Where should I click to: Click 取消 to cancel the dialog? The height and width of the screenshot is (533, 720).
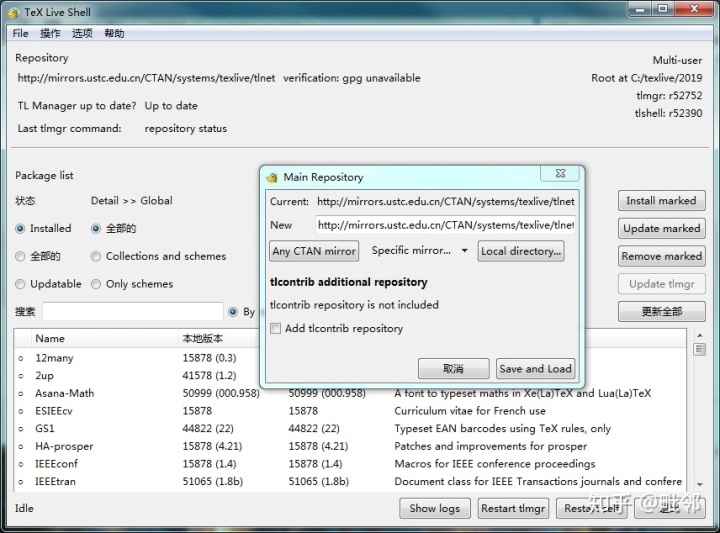(x=454, y=369)
